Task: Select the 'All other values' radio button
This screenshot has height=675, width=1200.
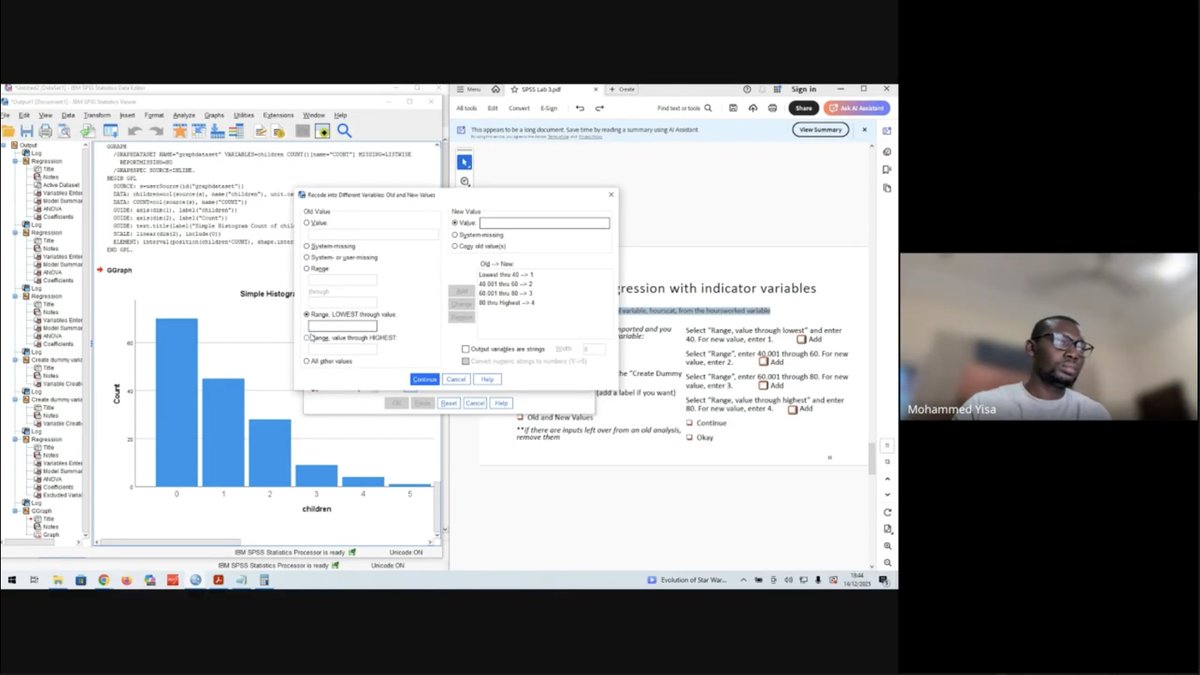Action: click(x=307, y=361)
